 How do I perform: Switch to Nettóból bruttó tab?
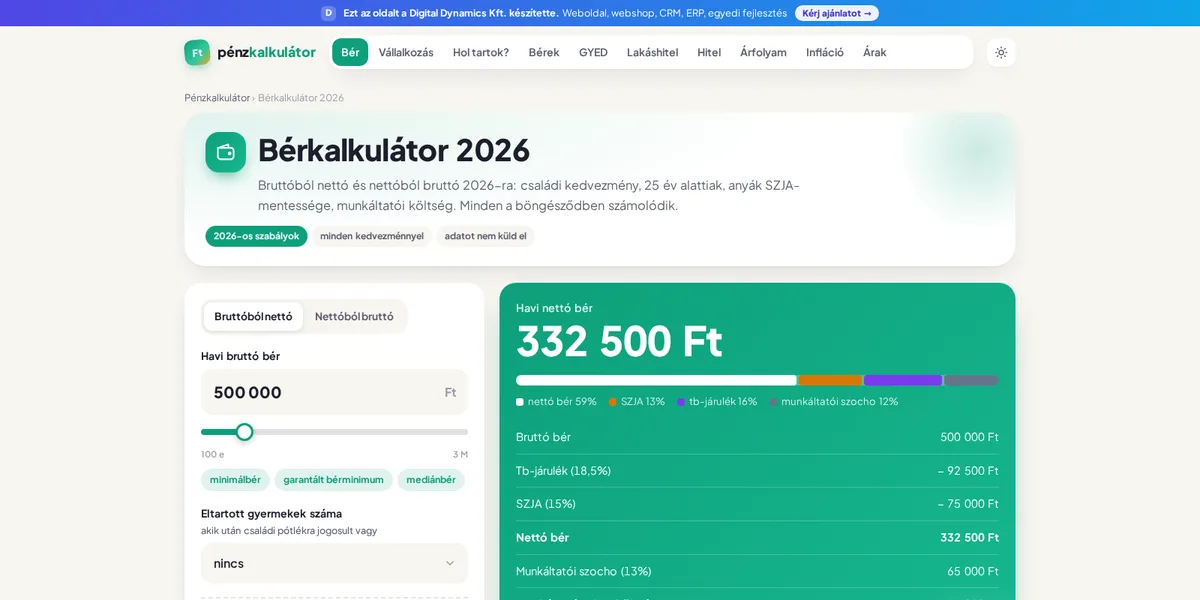tap(354, 317)
